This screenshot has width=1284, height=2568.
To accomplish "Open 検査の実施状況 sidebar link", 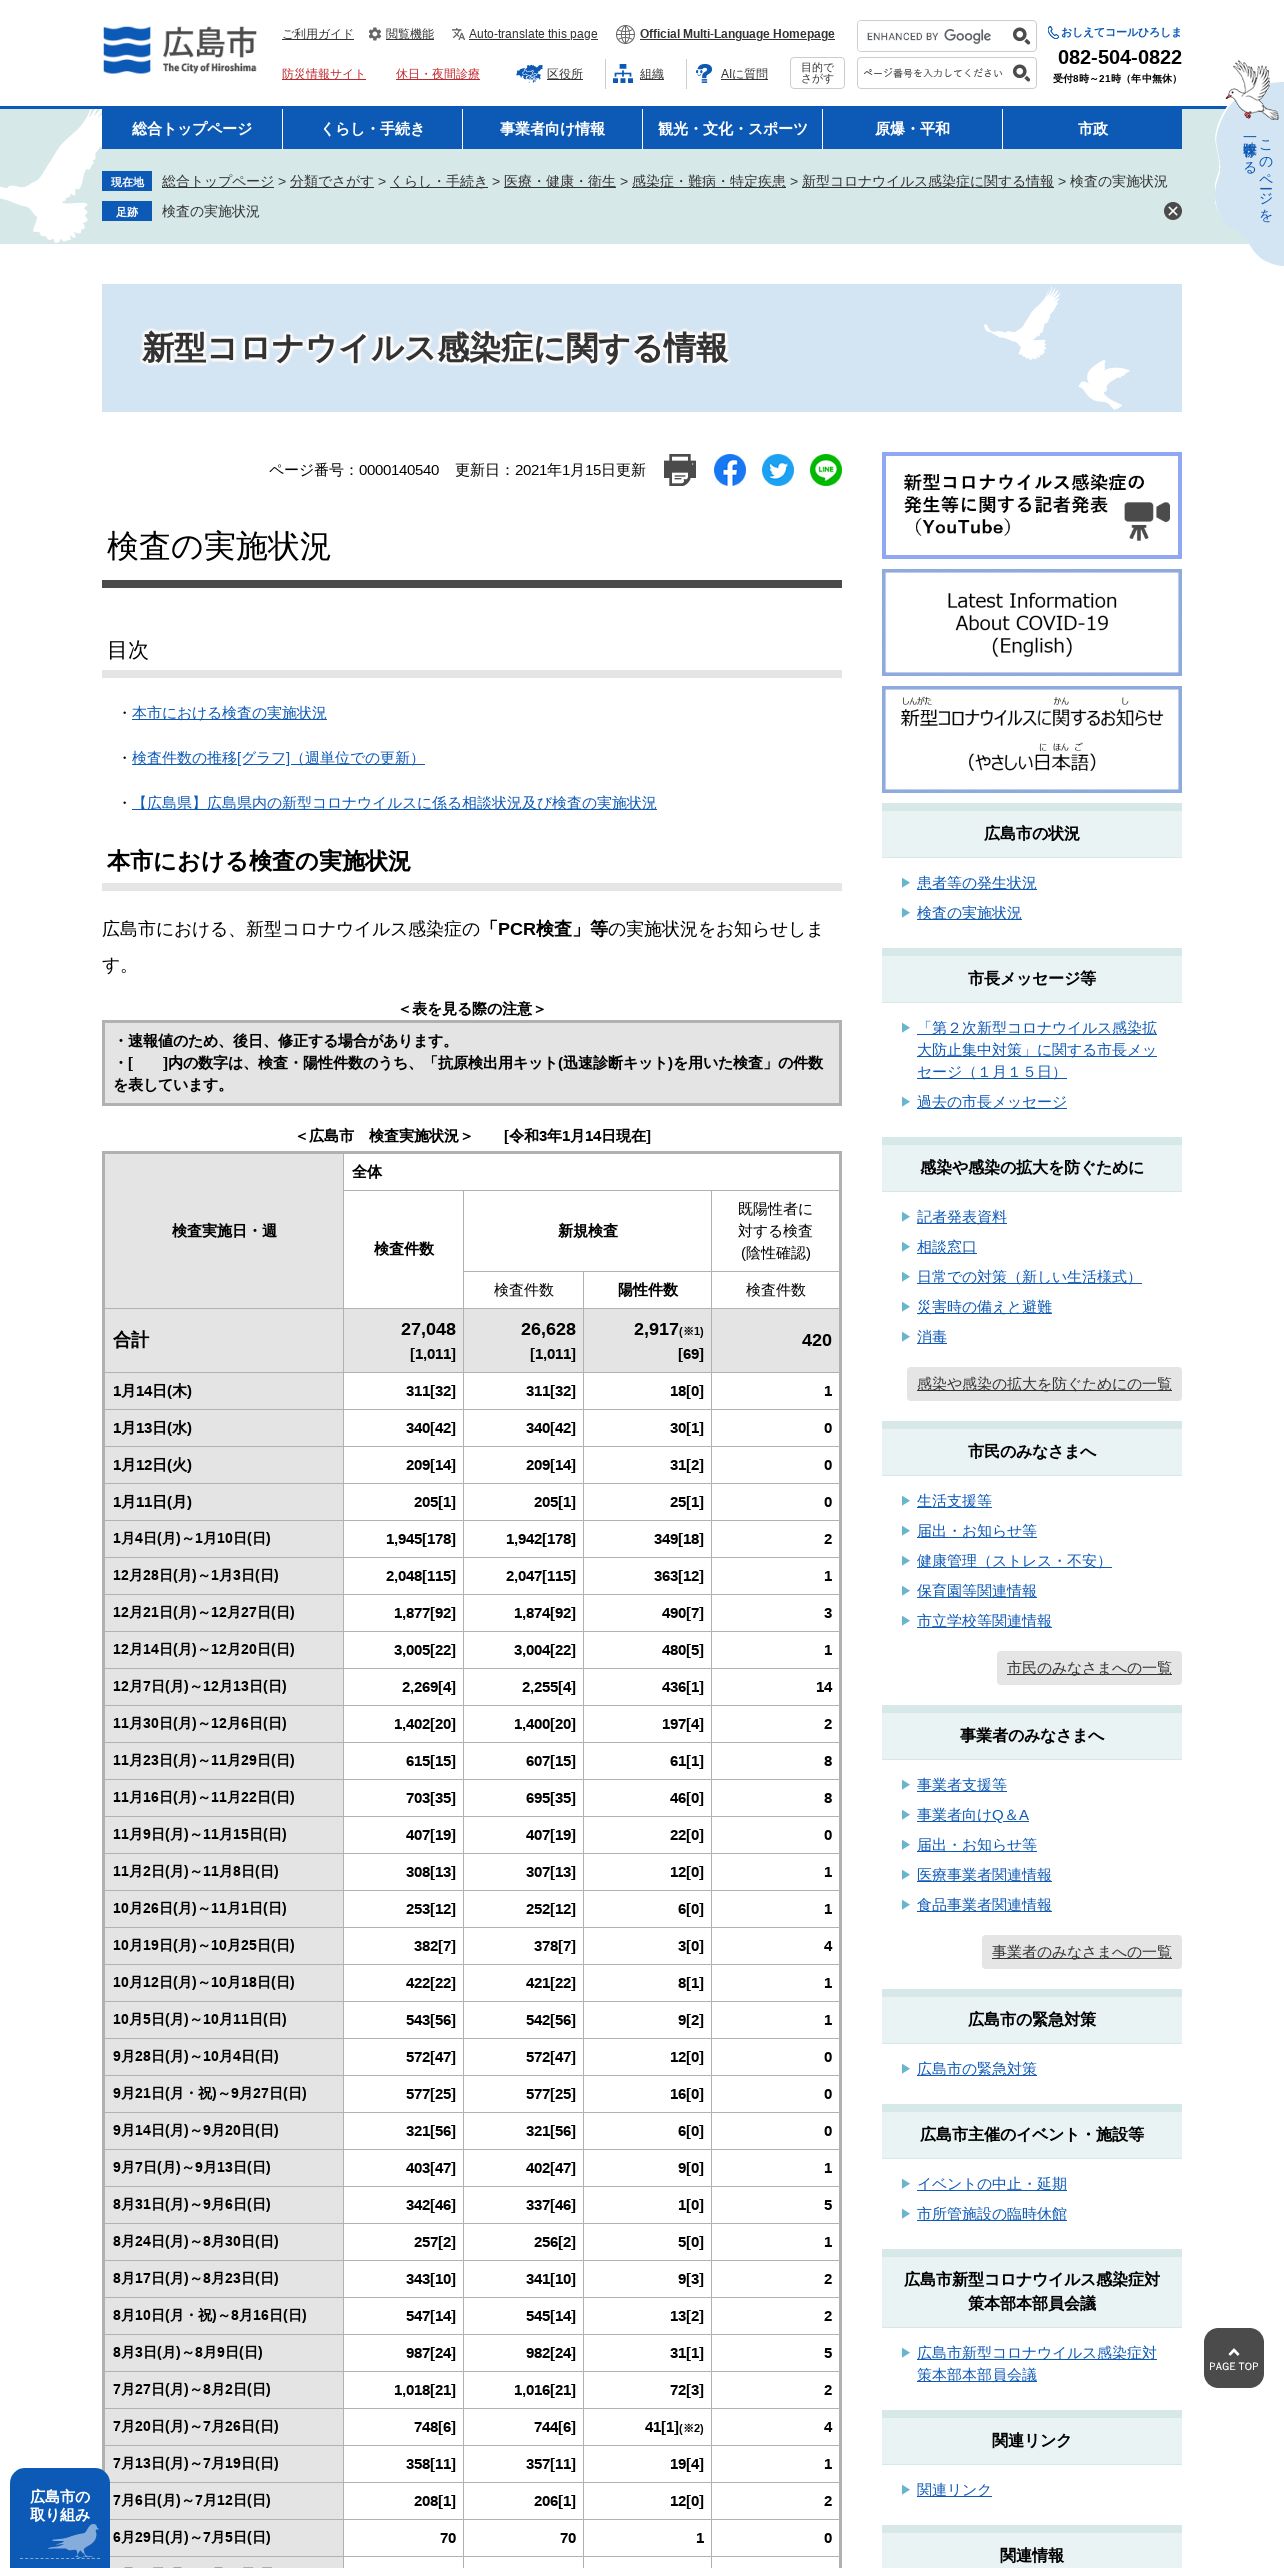I will coord(969,913).
